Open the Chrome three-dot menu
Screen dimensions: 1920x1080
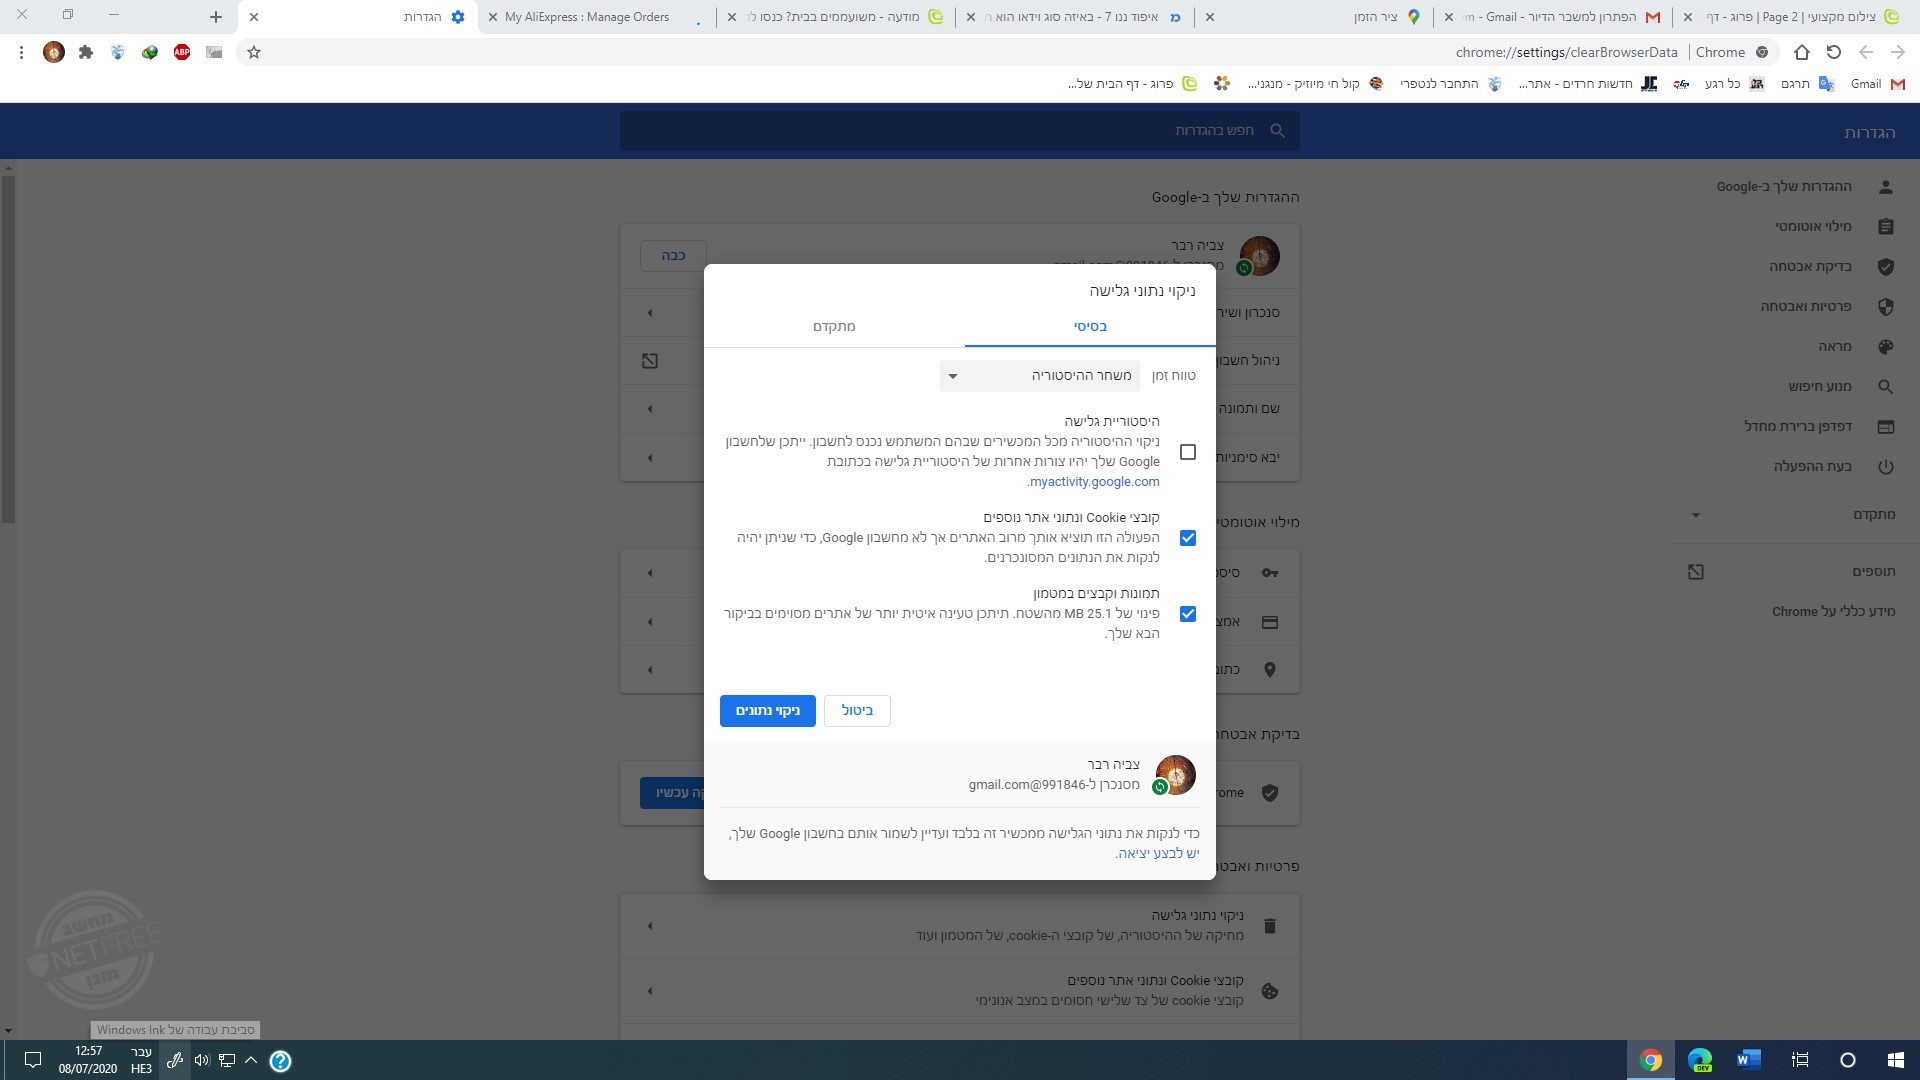click(21, 52)
